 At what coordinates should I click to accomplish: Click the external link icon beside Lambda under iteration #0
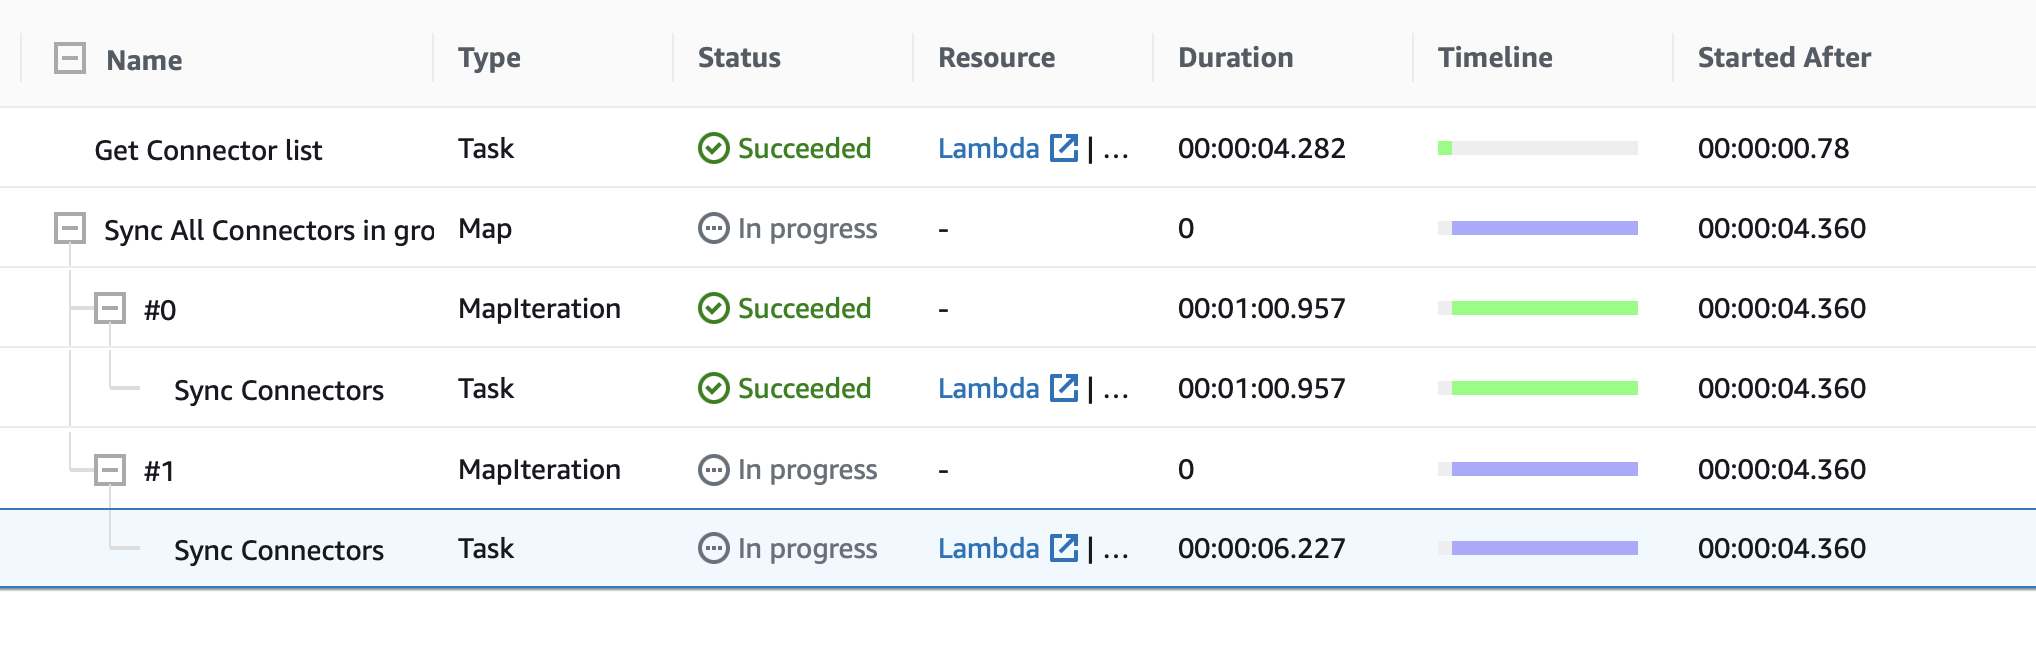point(1064,388)
